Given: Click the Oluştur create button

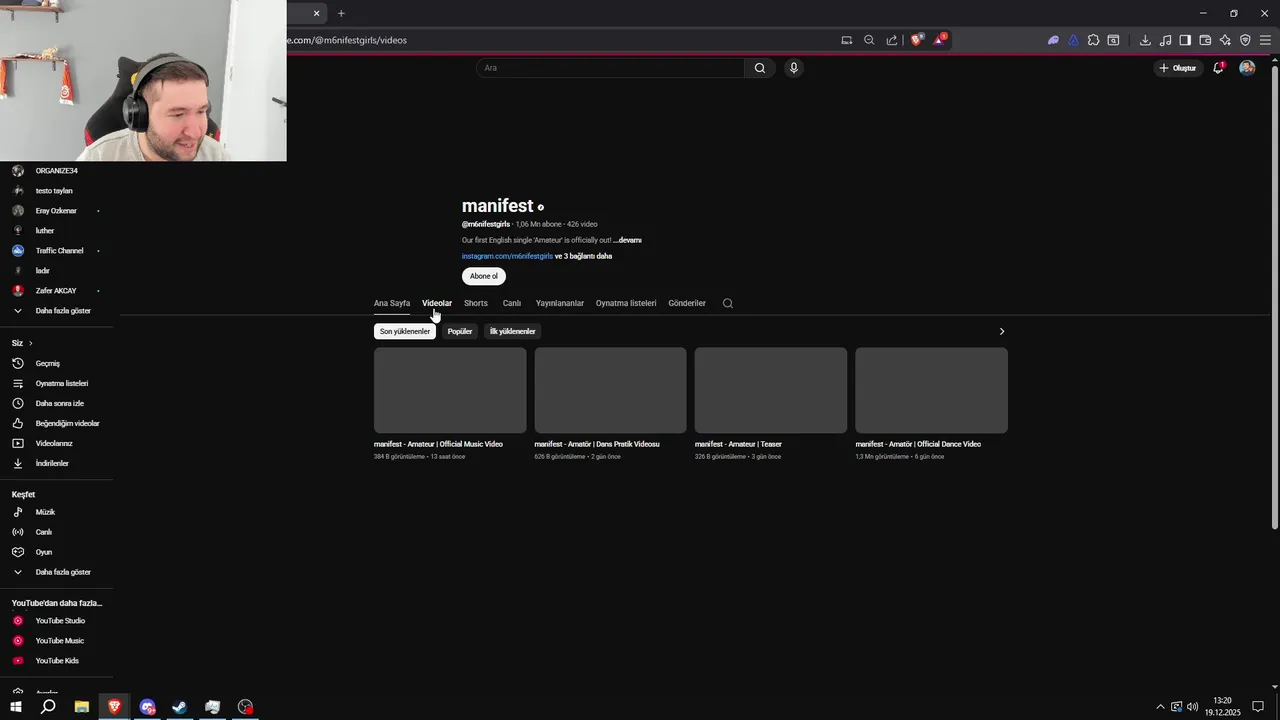Looking at the screenshot, I should (x=1177, y=68).
